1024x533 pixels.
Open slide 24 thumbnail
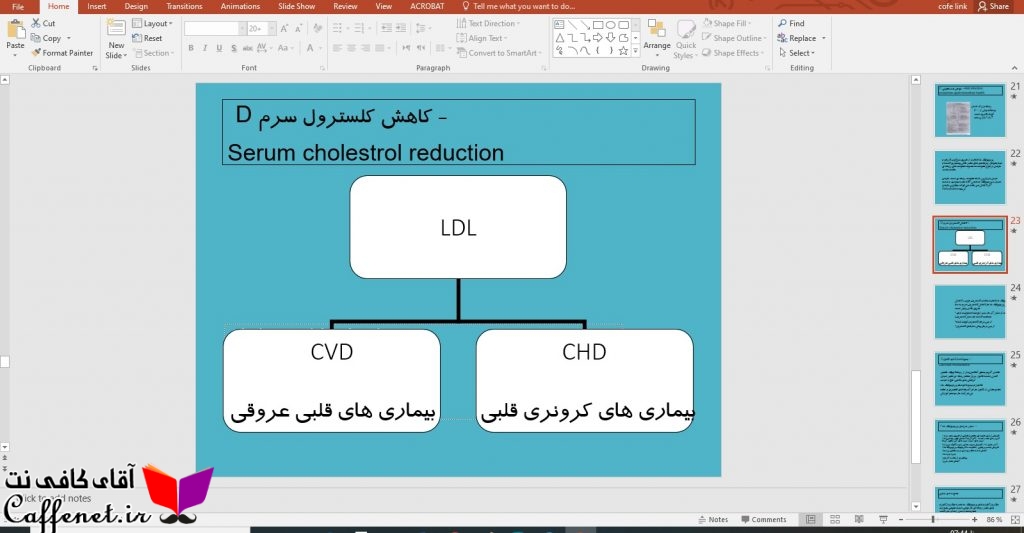[970, 312]
